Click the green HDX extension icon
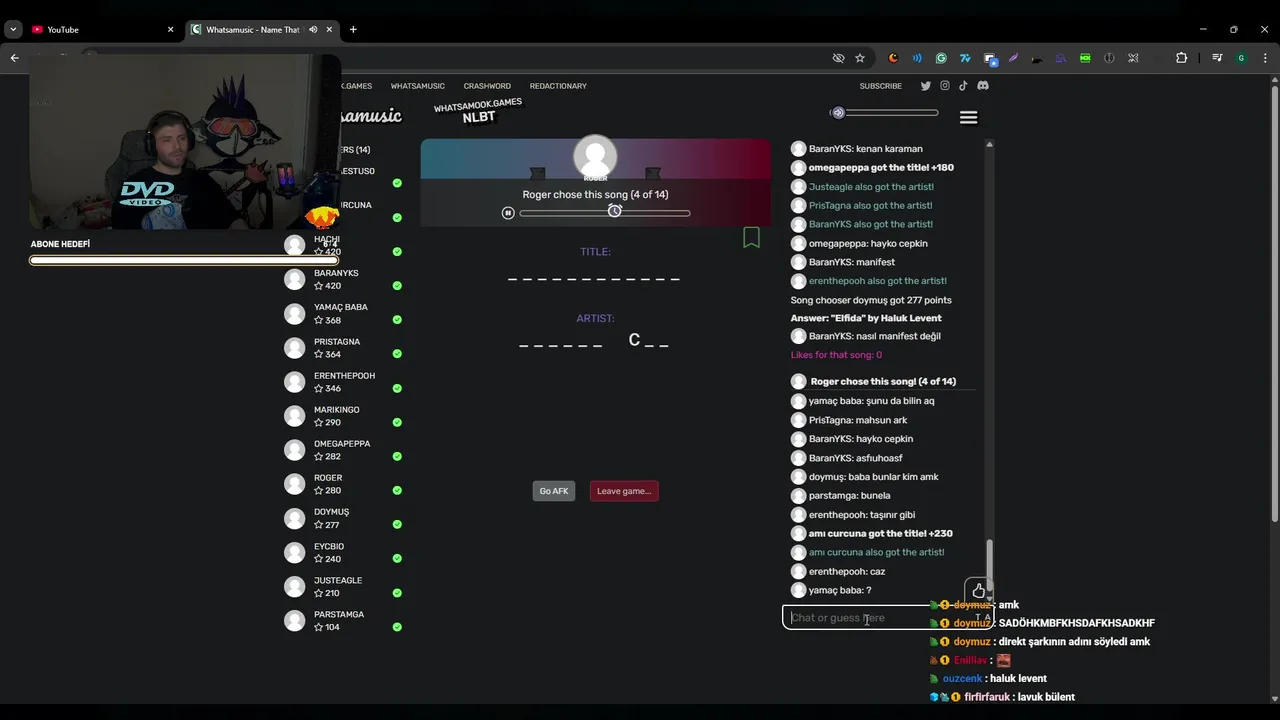Screen dimensions: 1280x720 tap(1085, 58)
